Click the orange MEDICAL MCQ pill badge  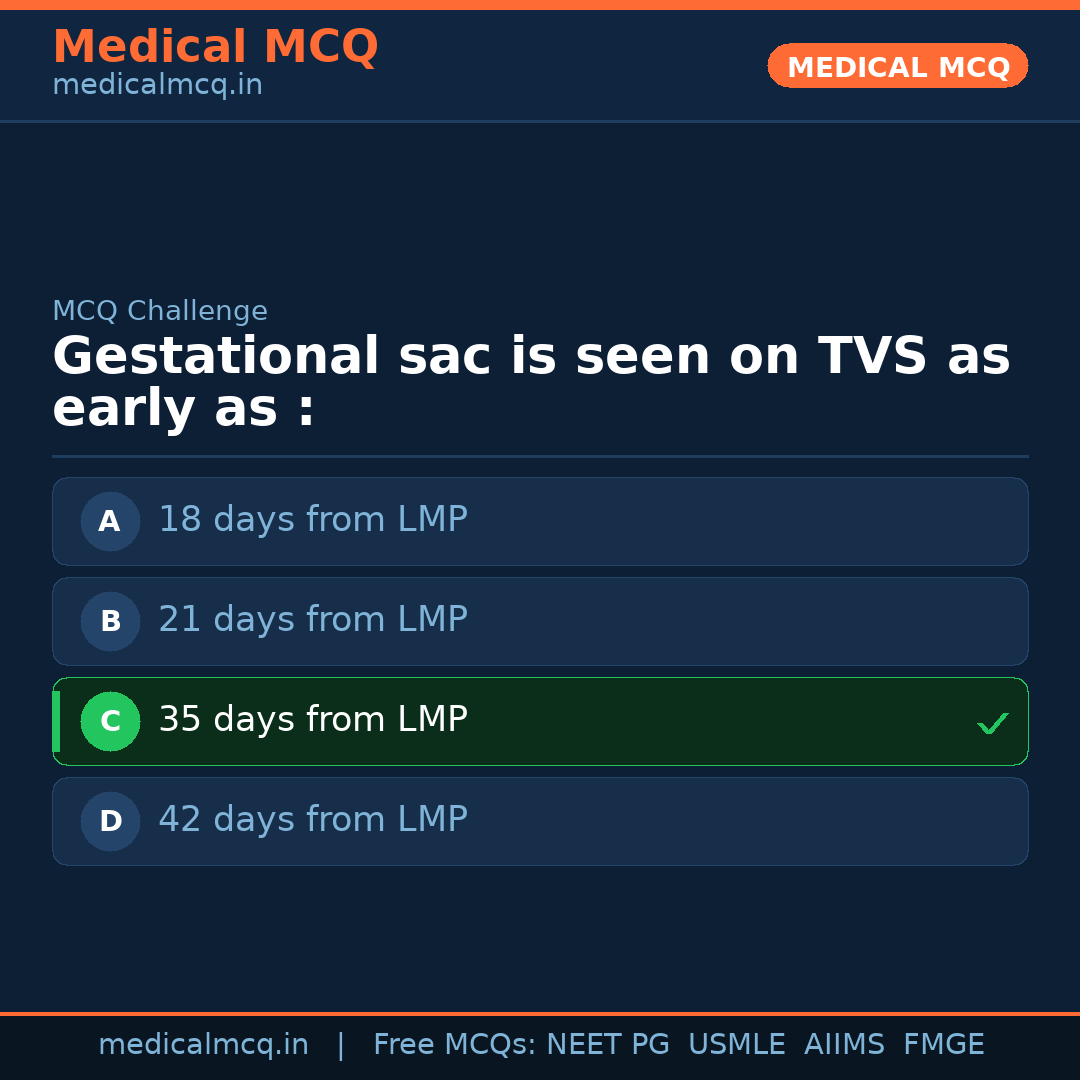click(897, 66)
